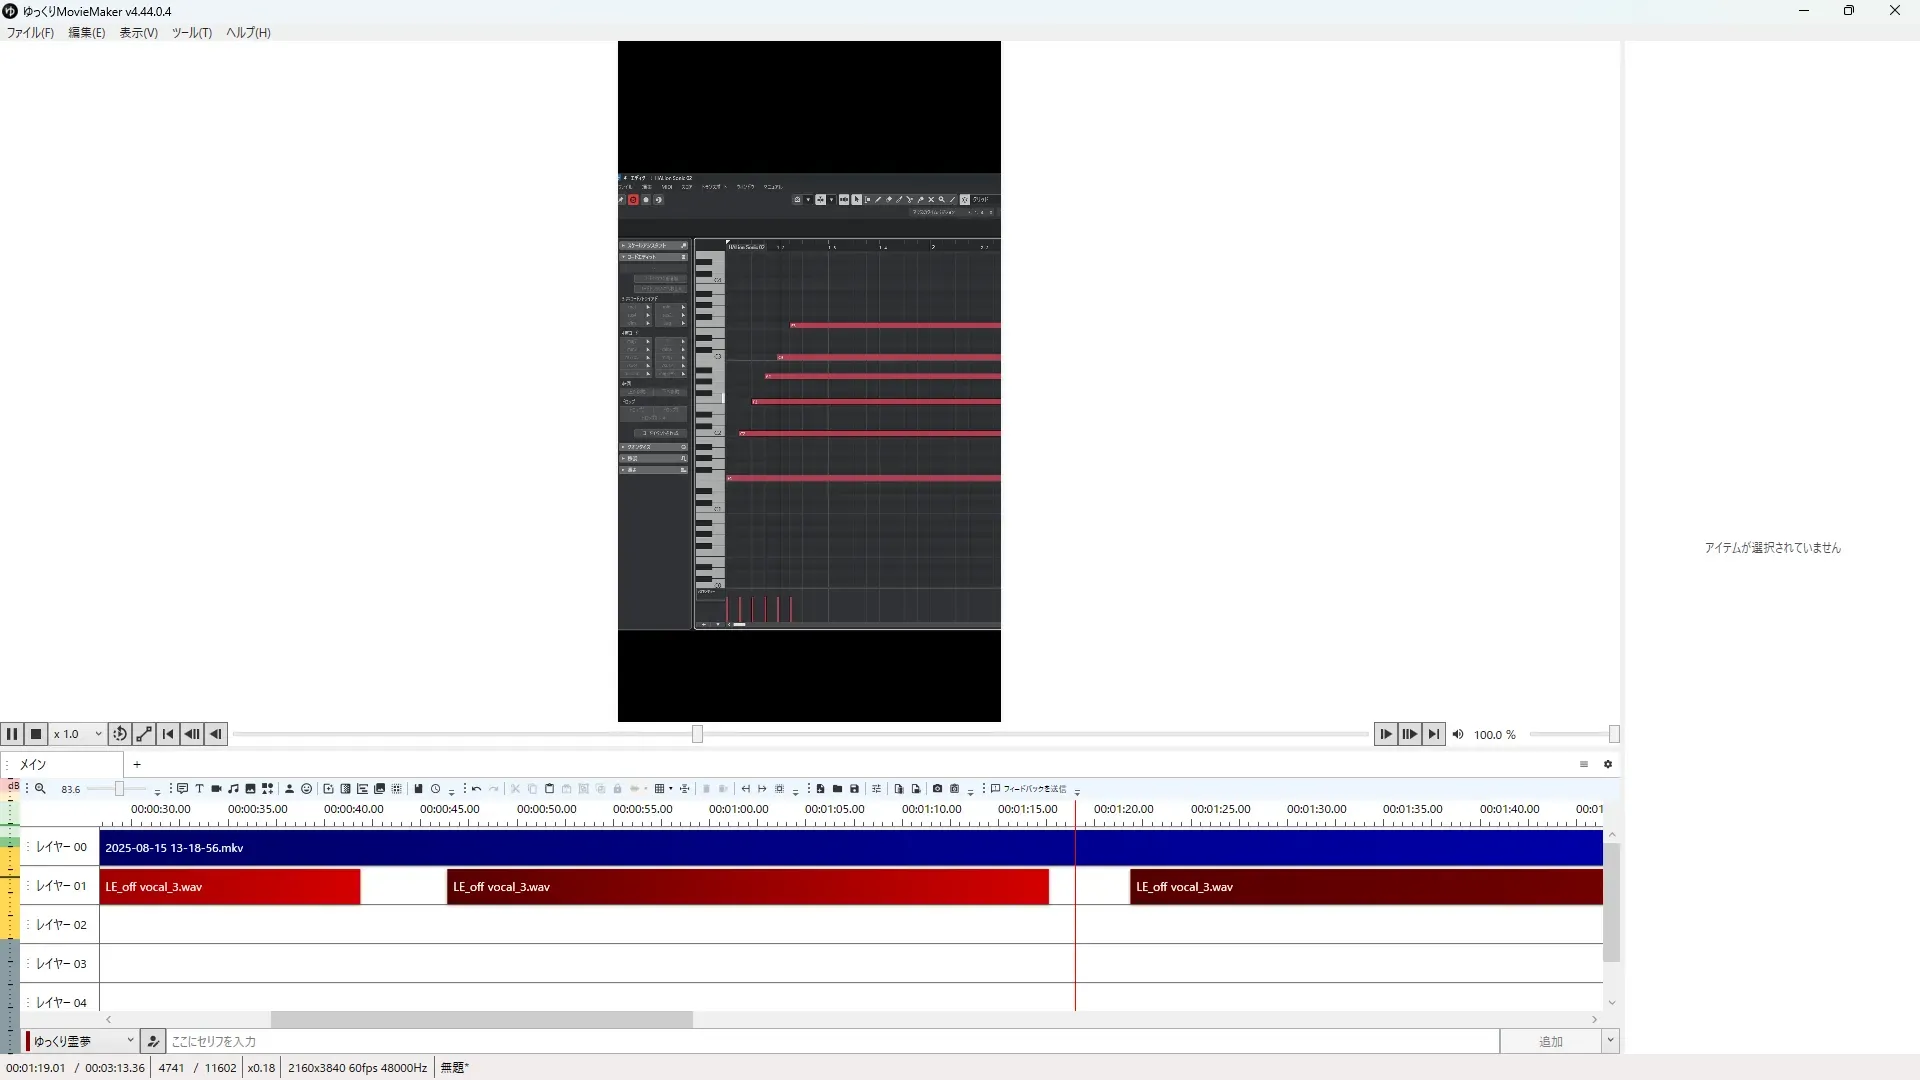Add a text item from timeline toolbar
The width and height of the screenshot is (1920, 1080).
click(x=199, y=789)
